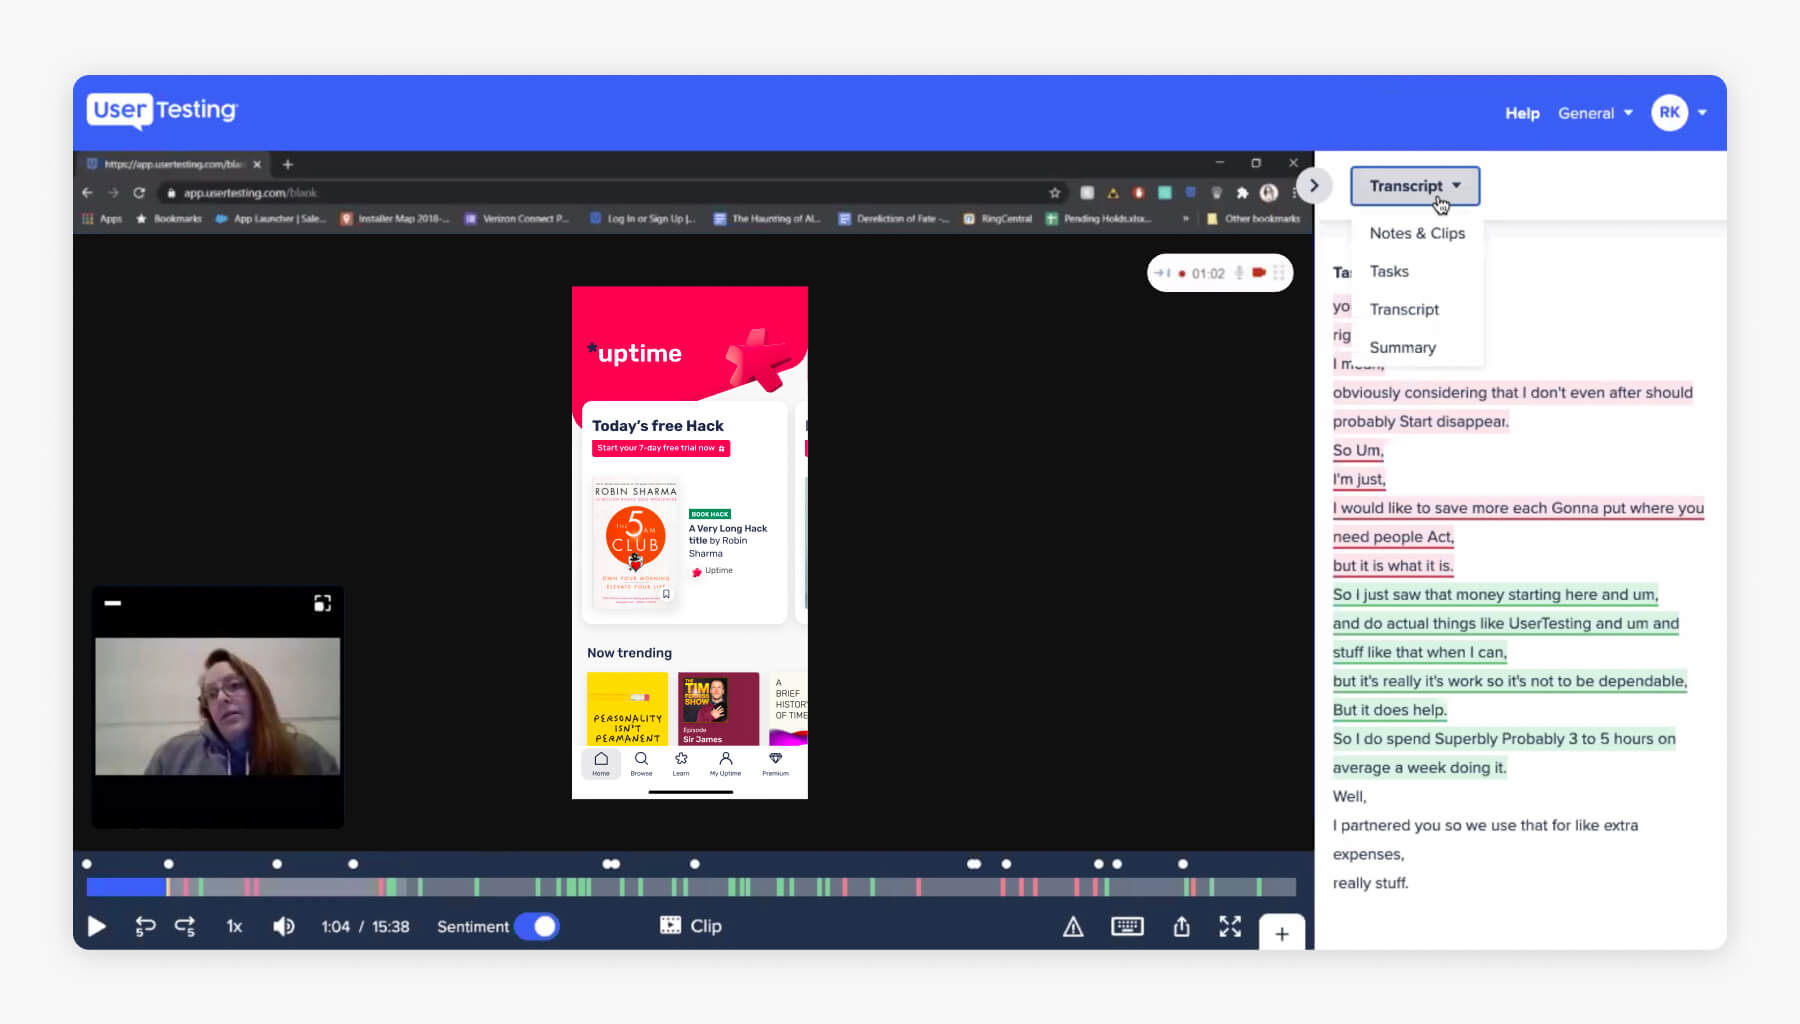Tap Learn in the Uptime app

pos(681,763)
